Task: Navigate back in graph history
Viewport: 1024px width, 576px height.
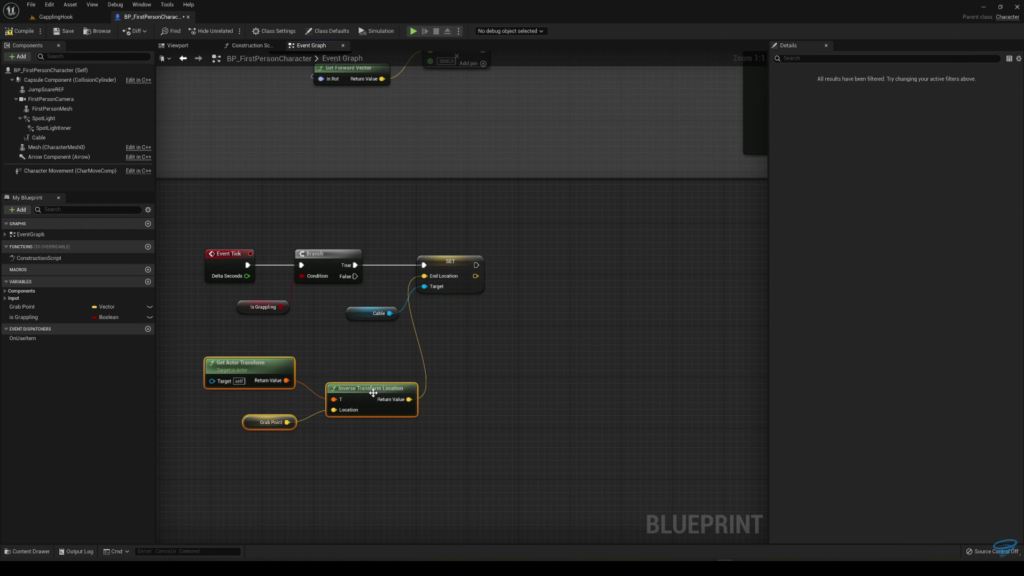Action: pyautogui.click(x=183, y=59)
